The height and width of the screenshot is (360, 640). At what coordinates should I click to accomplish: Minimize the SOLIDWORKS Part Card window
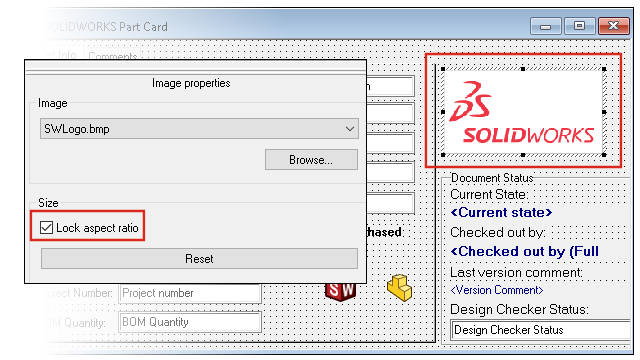click(x=546, y=26)
